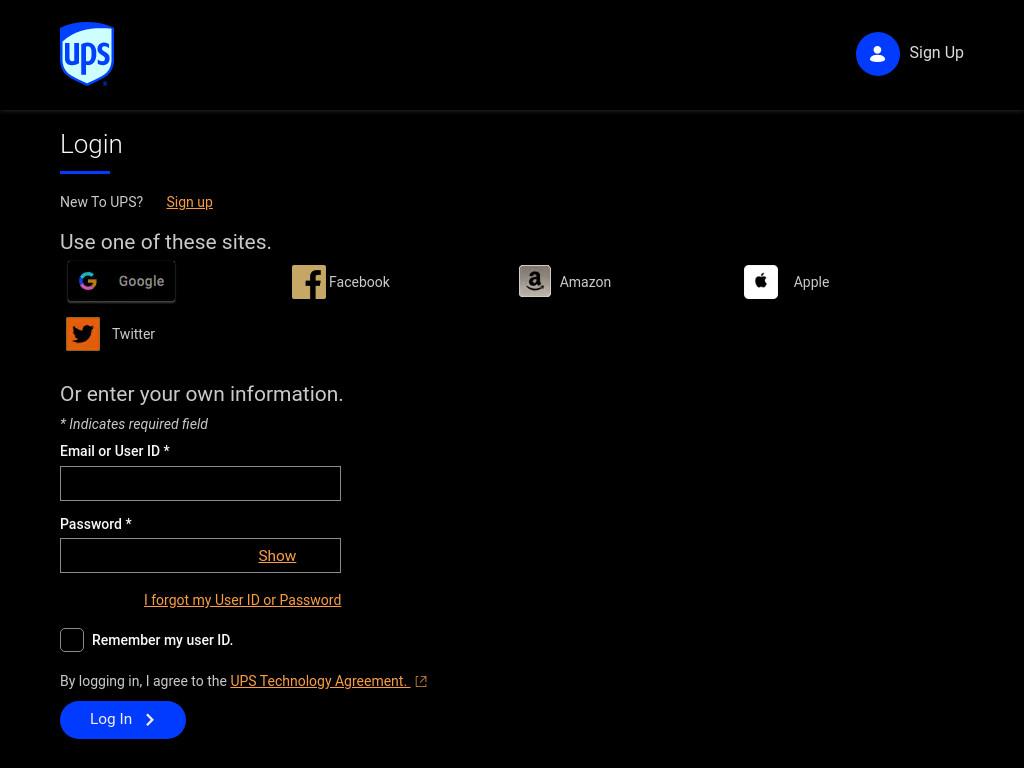
Task: Select the Twitter login label
Action: tap(133, 334)
